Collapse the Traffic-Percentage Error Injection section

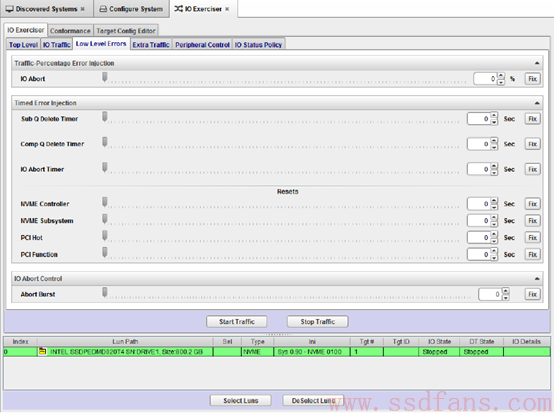(x=537, y=63)
